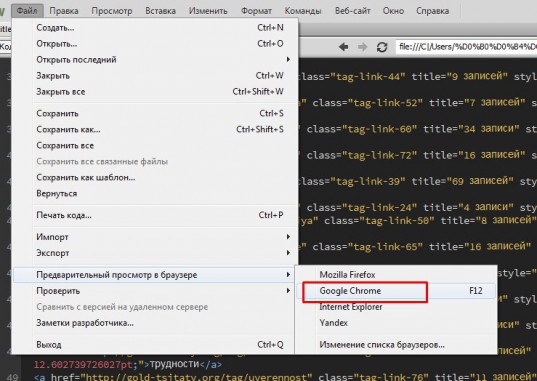537x381 pixels.
Task: Open the Файл menu
Action: 27,11
